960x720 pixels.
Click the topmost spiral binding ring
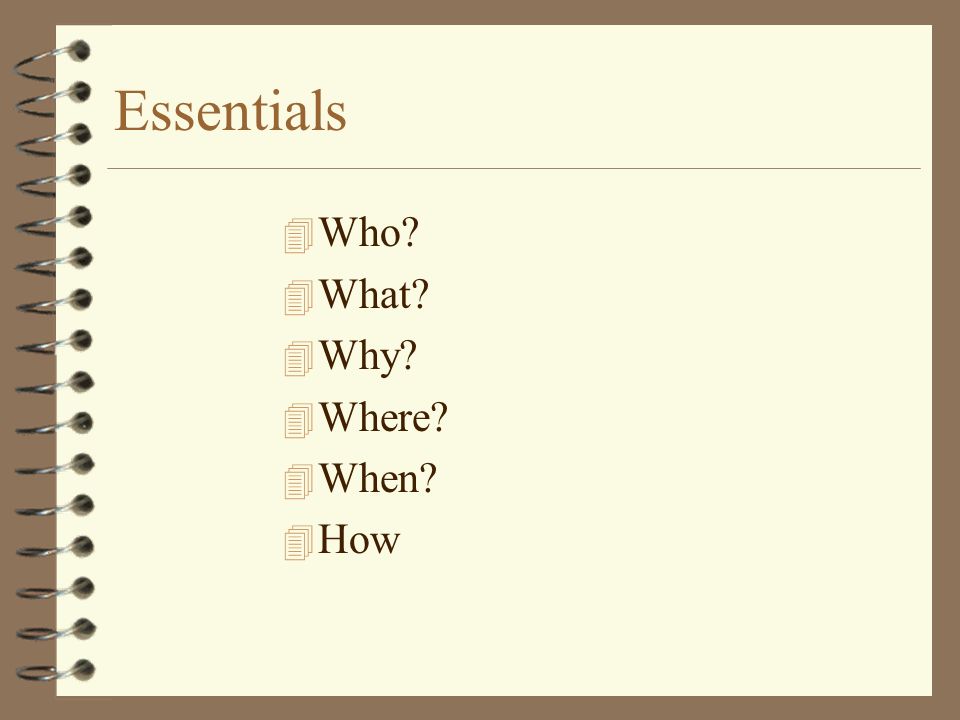pos(52,60)
